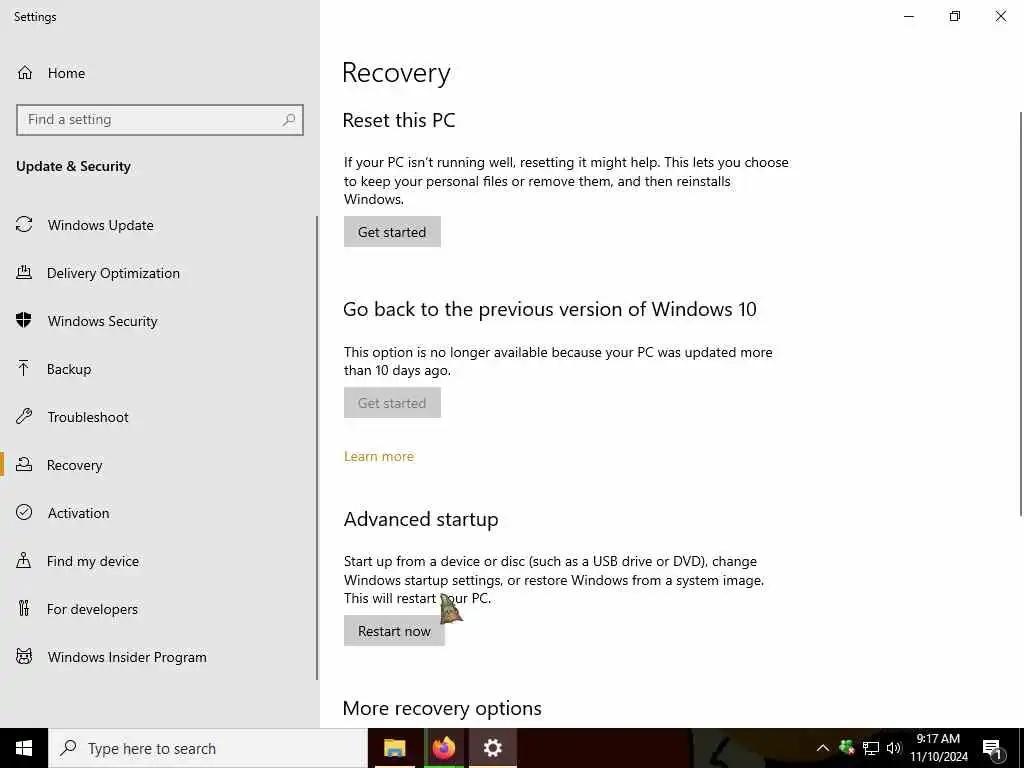Viewport: 1024px width, 768px height.
Task: Open the Windows Update label
Action: [x=101, y=225]
